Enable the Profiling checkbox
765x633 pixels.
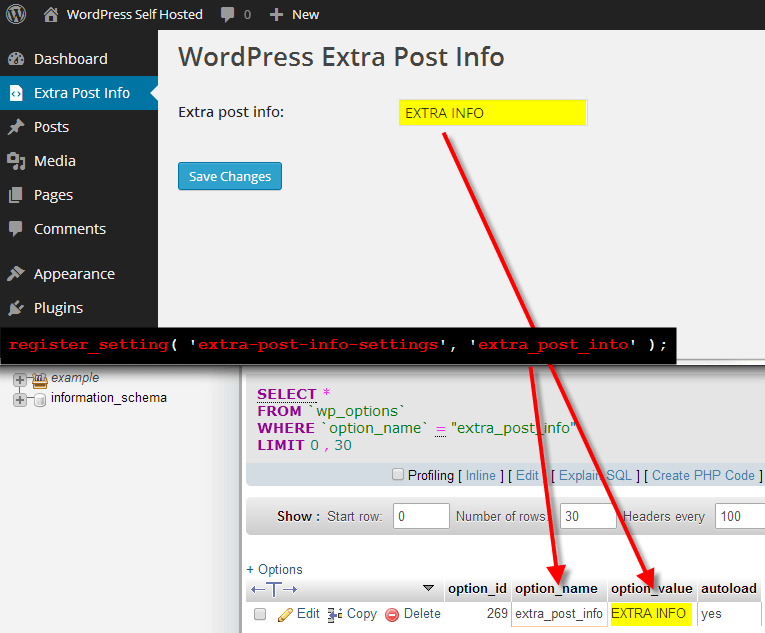point(398,474)
